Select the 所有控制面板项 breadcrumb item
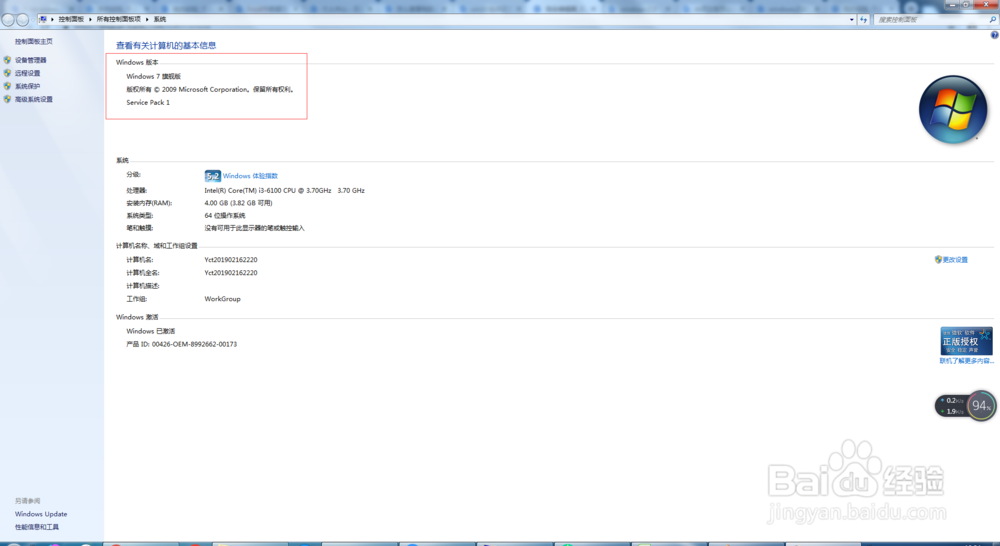 119,19
